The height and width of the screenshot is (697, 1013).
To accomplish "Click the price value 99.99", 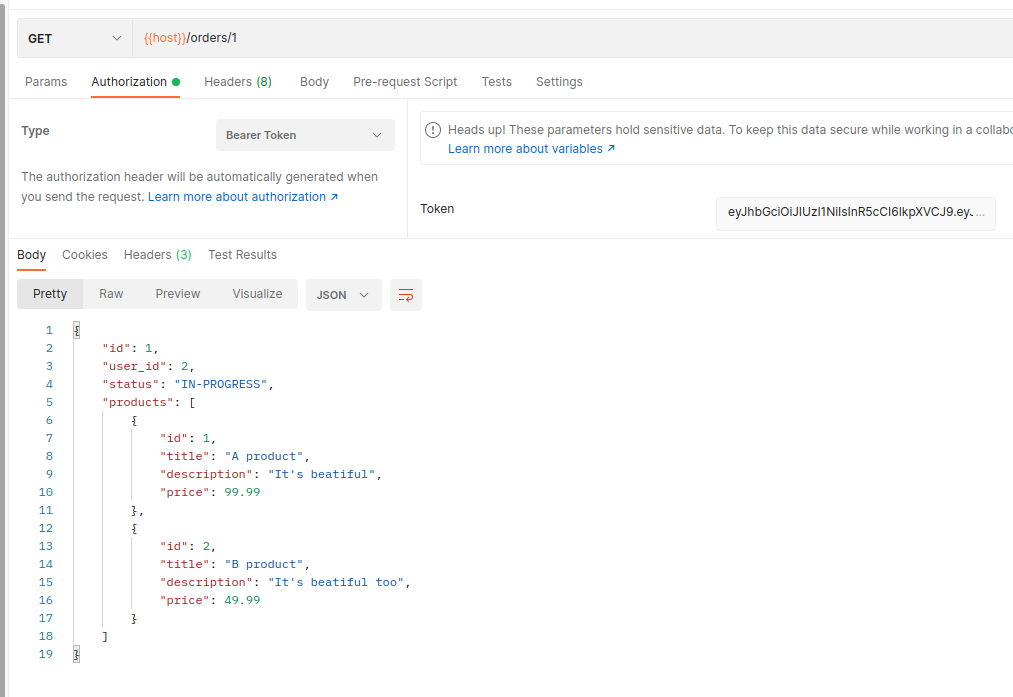I will 242,492.
